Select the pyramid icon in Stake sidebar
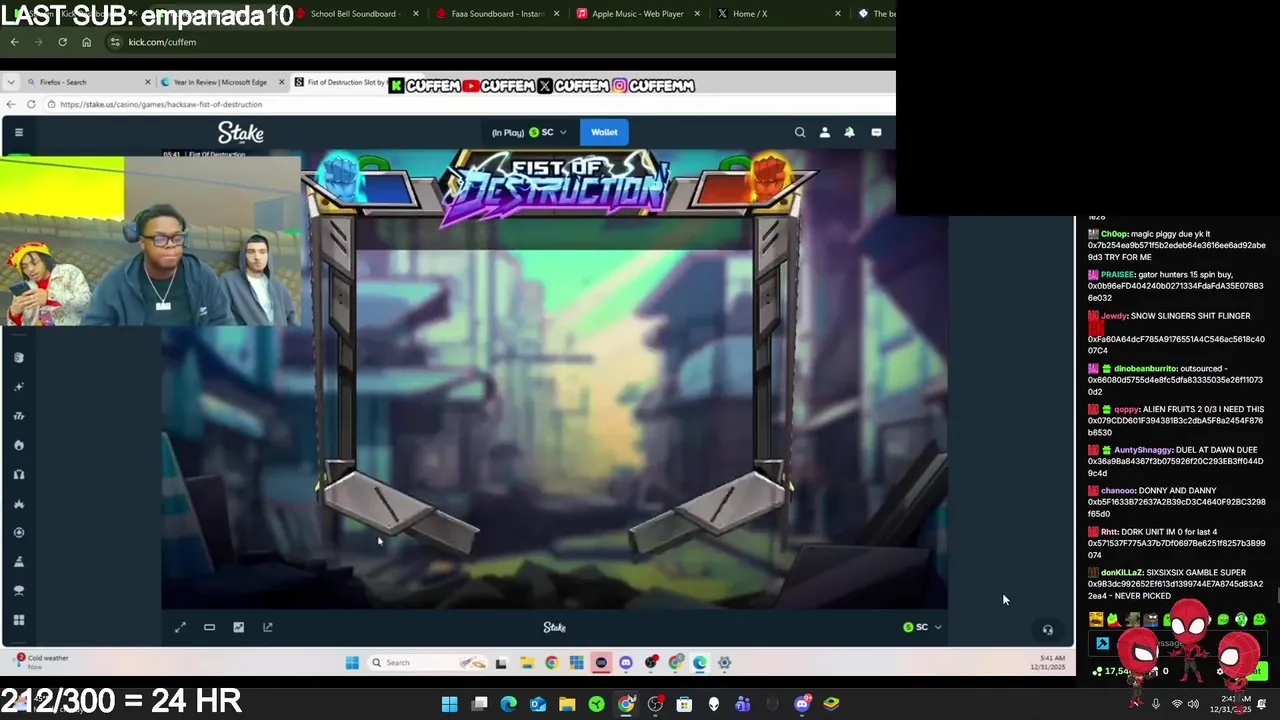 (19, 562)
